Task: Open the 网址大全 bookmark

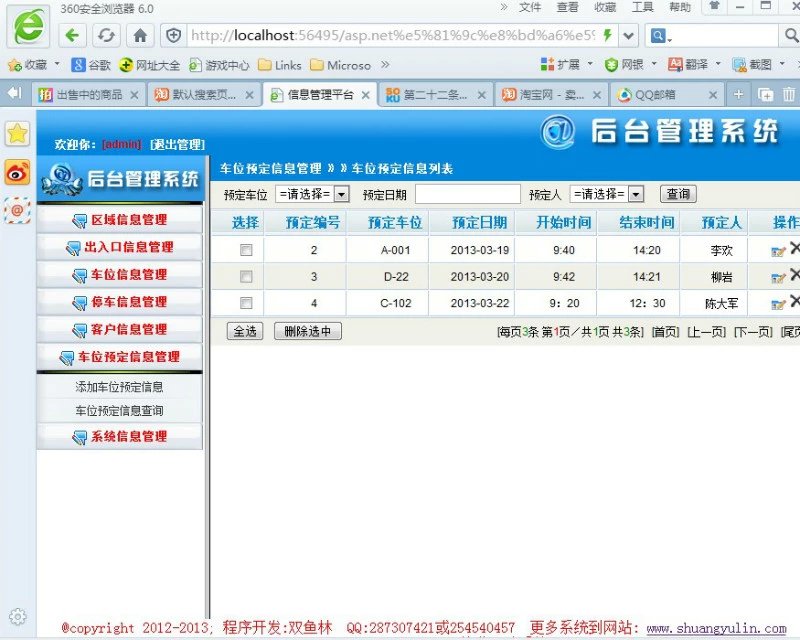Action: (x=149, y=65)
